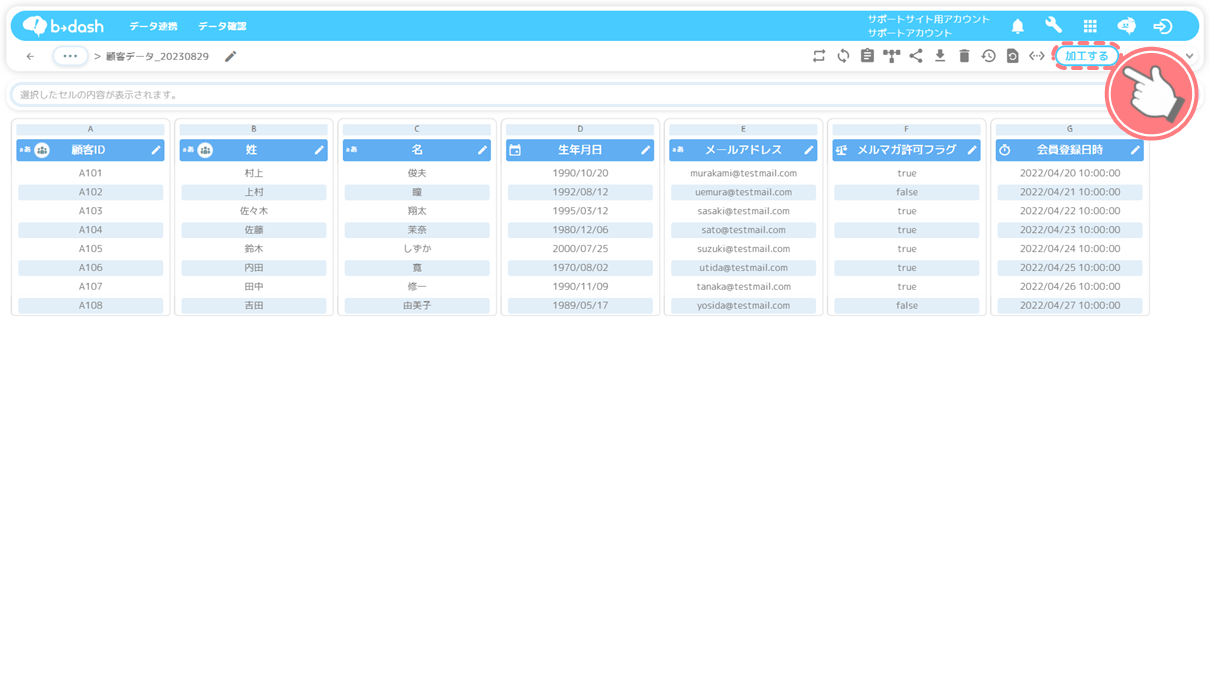Edit the 名 column pencil
Viewport: 1210px width, 680px height.
point(482,150)
